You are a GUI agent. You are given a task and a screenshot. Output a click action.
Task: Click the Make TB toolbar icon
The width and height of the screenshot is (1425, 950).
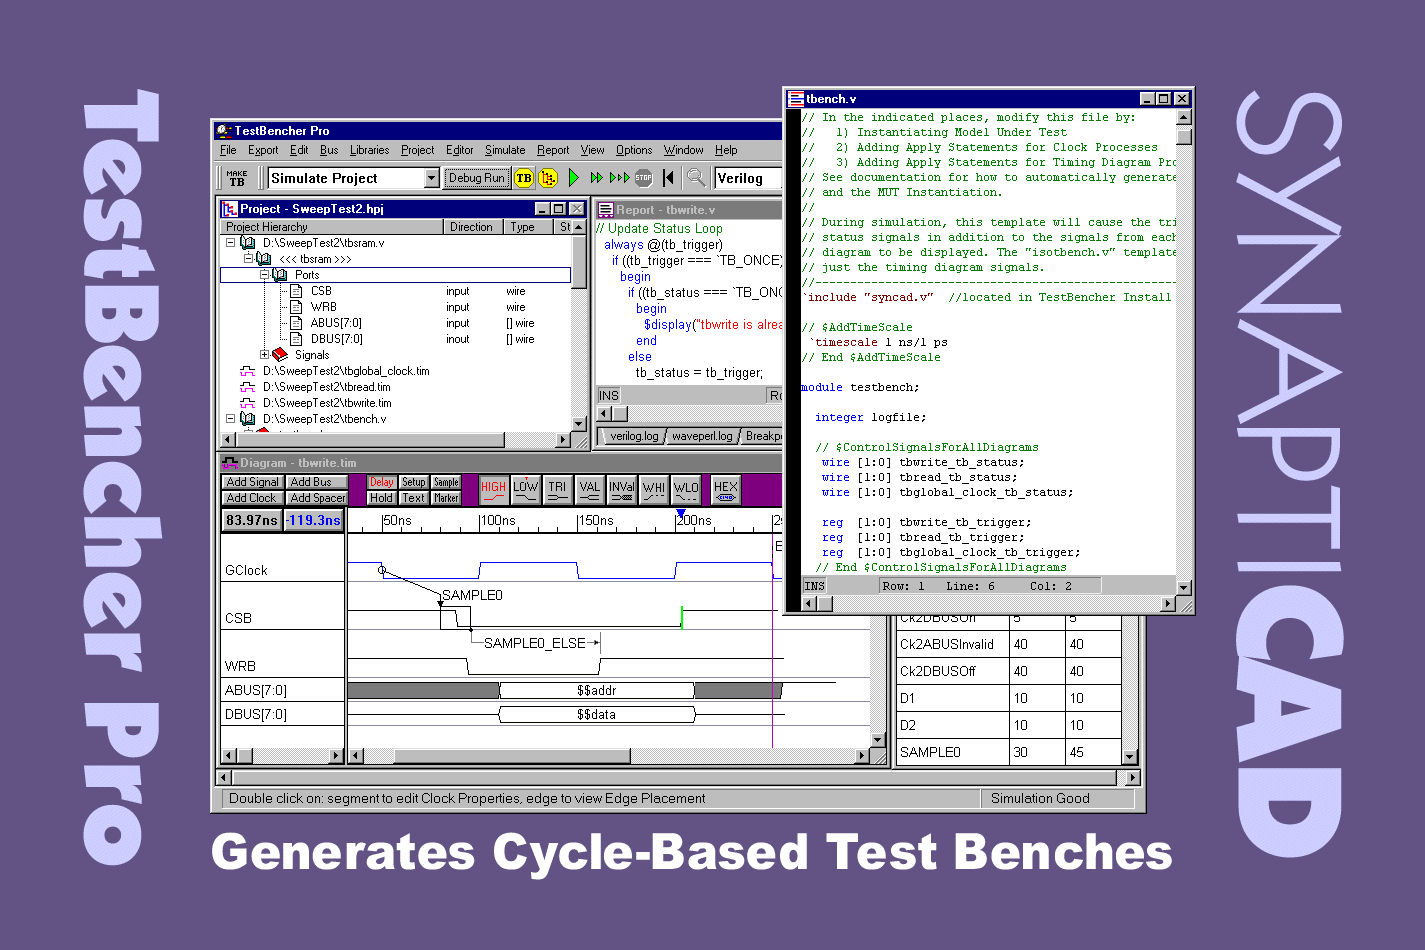[237, 178]
